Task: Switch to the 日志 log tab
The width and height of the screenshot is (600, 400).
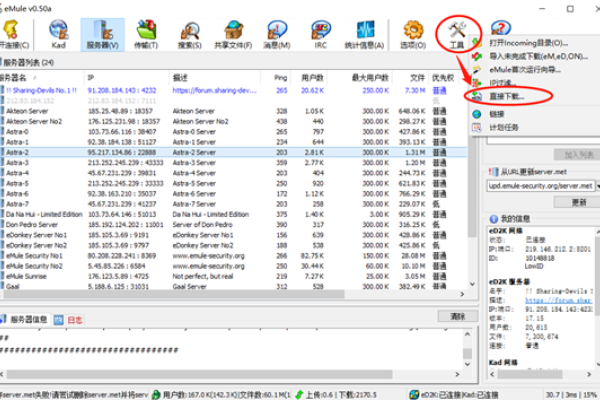Action: [76, 319]
